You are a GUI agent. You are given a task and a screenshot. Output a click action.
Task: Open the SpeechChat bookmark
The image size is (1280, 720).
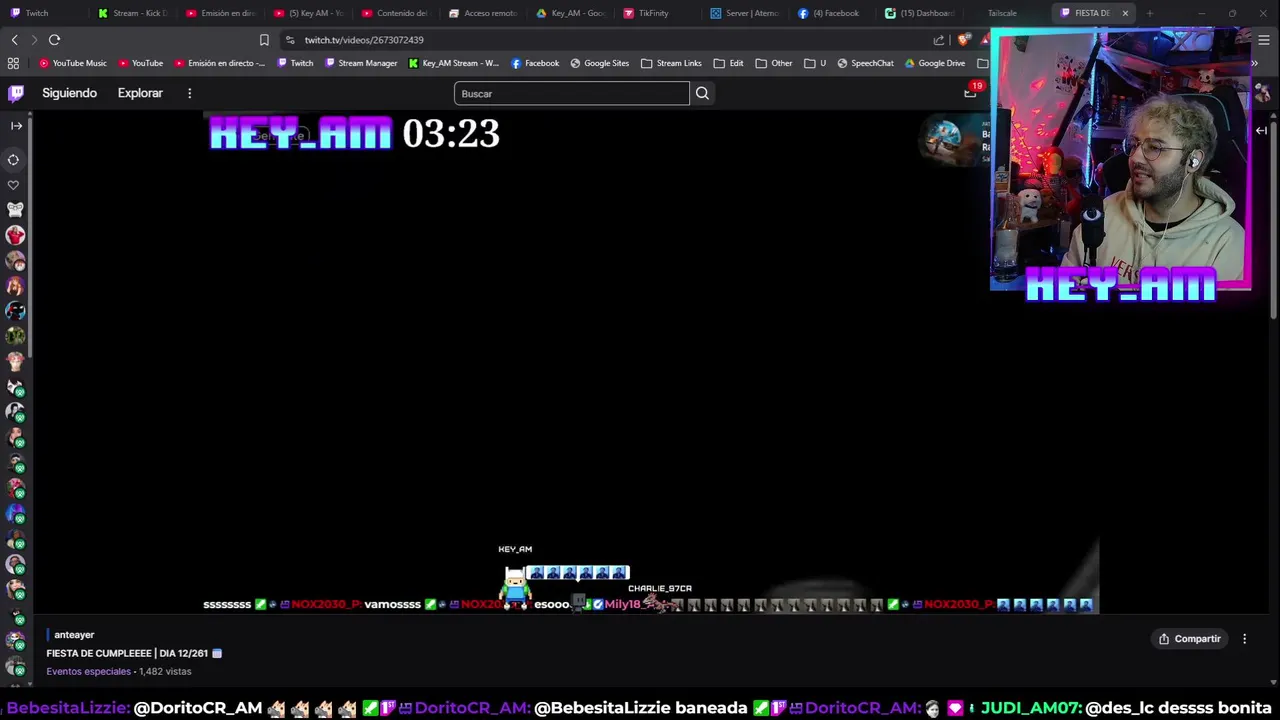(865, 63)
